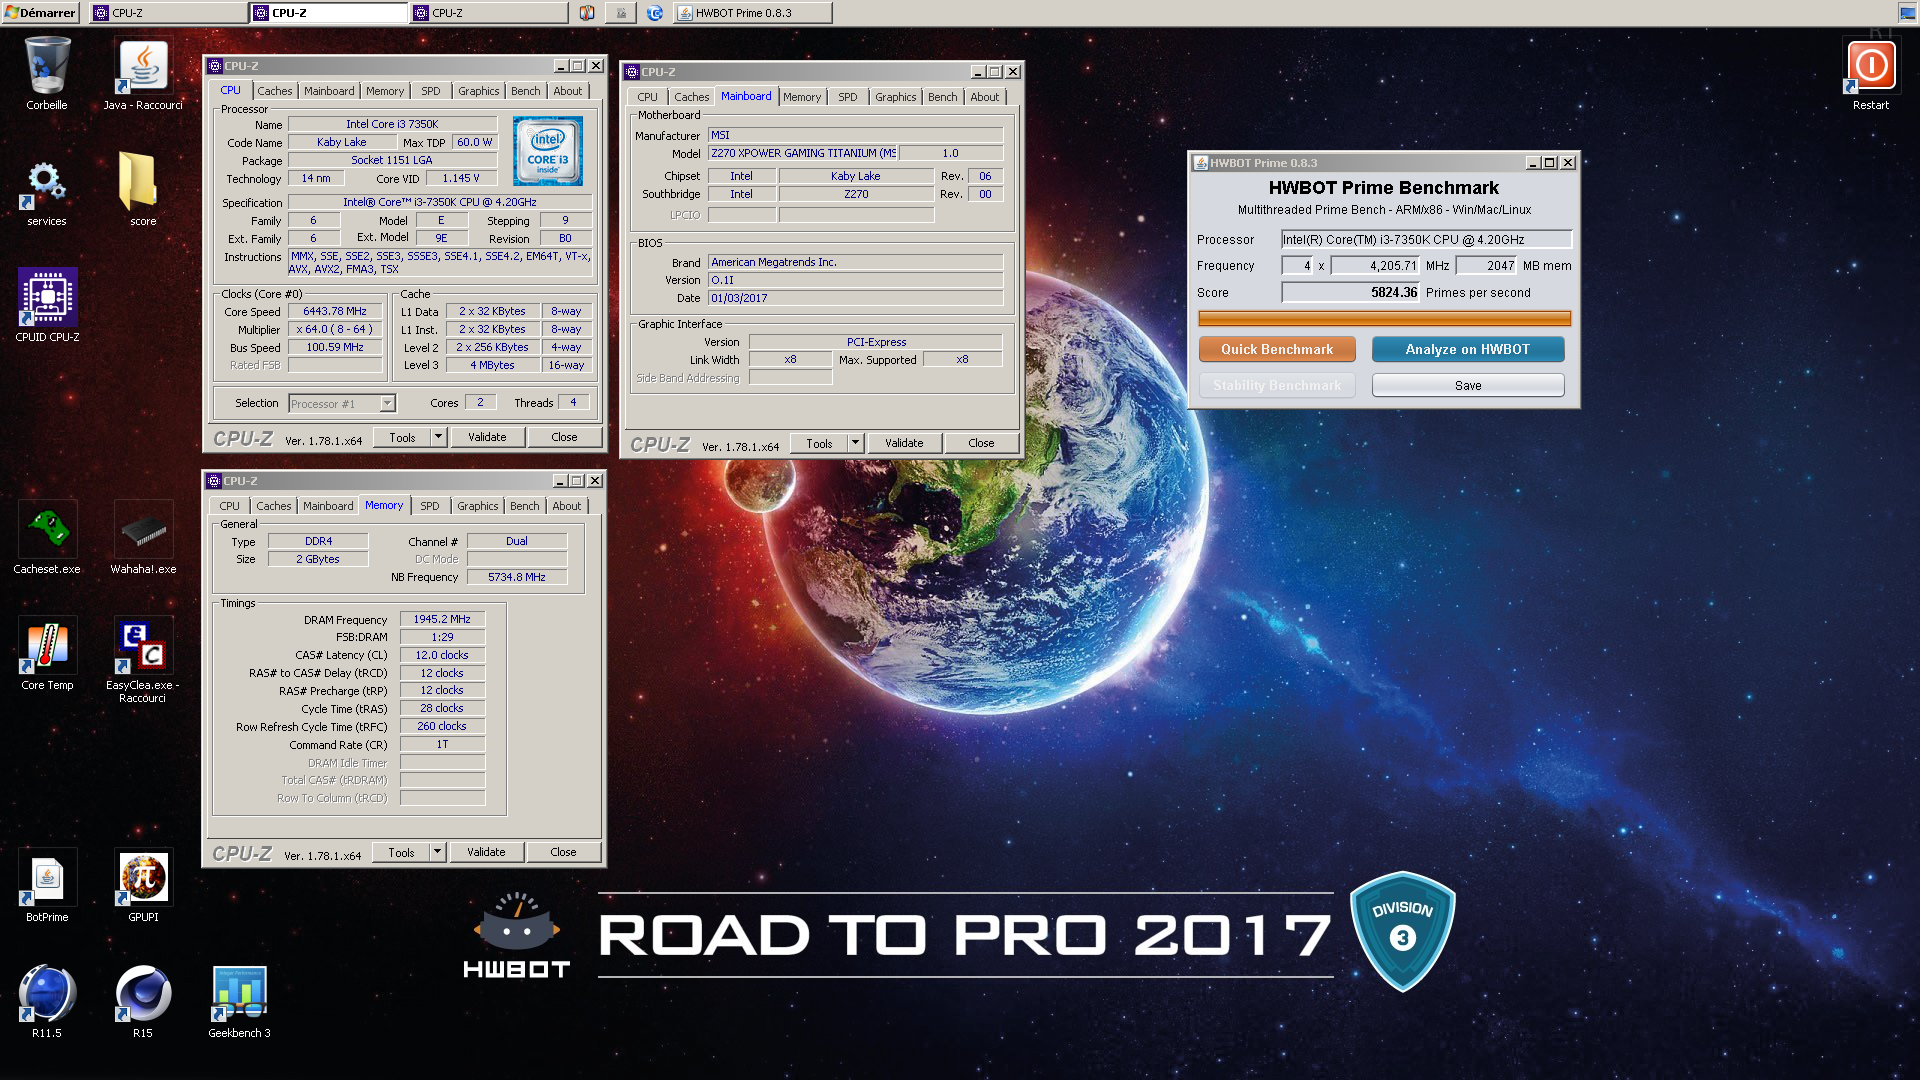Expand the Tools arrow in the Mainboard window
The width and height of the screenshot is (1920, 1080).
click(x=854, y=443)
